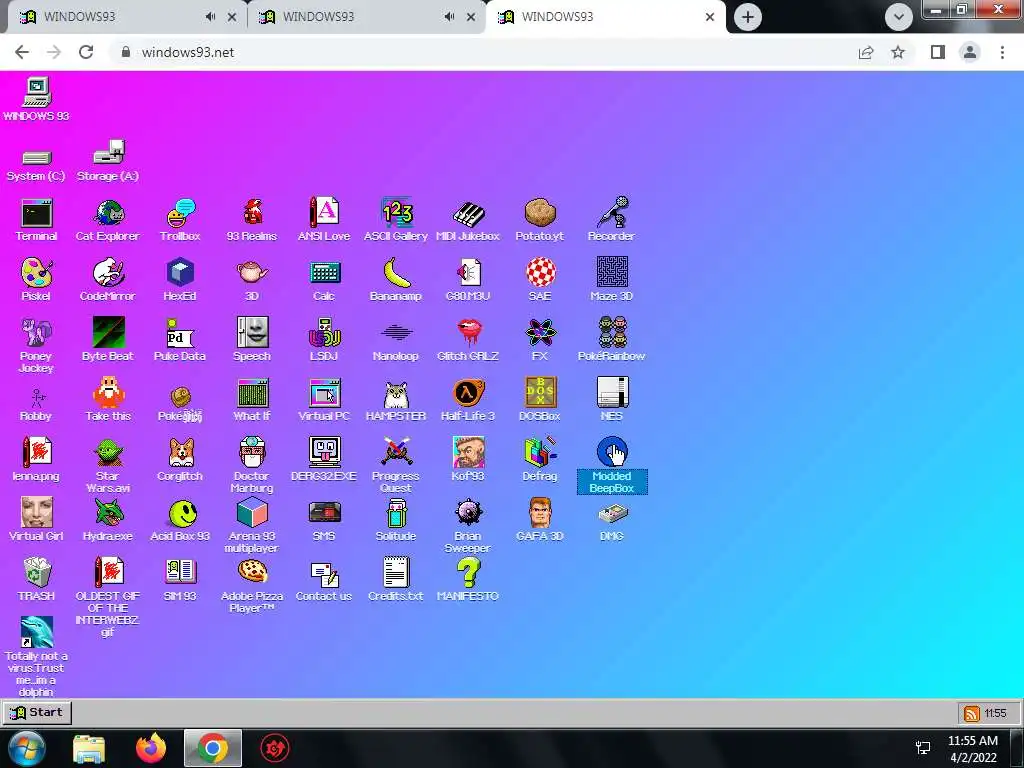The image size is (1024, 768).
Task: Open lenna.png file icon
Action: click(x=37, y=453)
